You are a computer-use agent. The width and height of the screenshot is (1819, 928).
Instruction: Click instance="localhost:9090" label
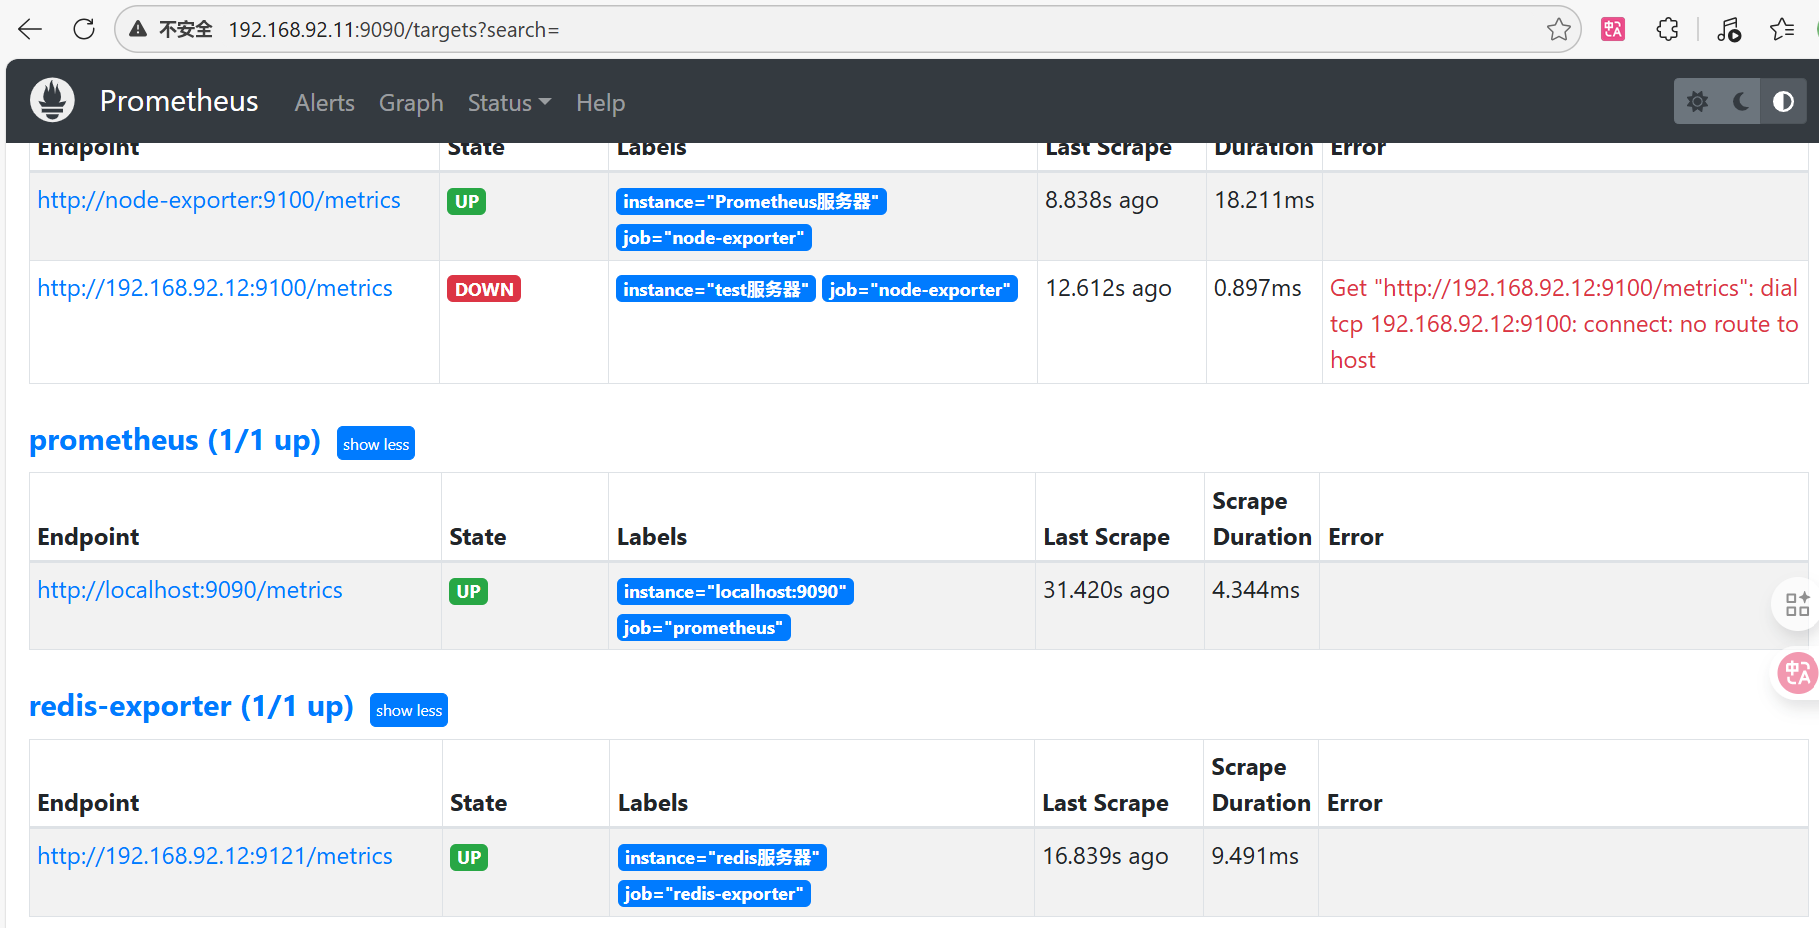(x=735, y=591)
